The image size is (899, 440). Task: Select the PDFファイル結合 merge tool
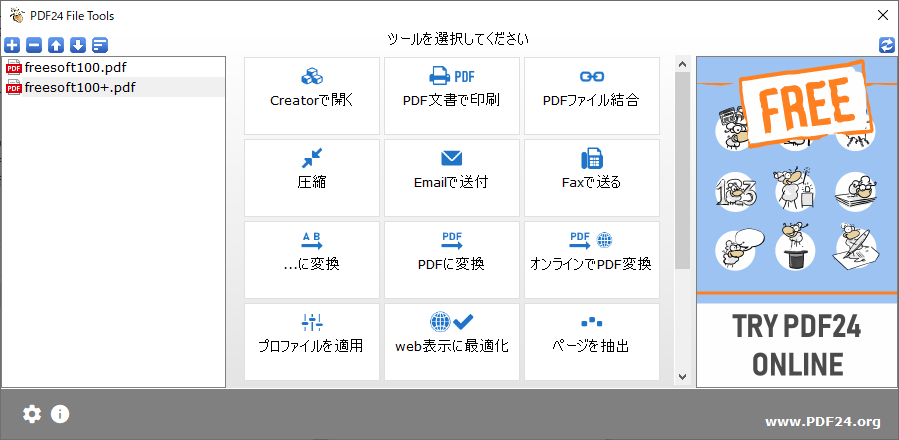[x=592, y=96]
